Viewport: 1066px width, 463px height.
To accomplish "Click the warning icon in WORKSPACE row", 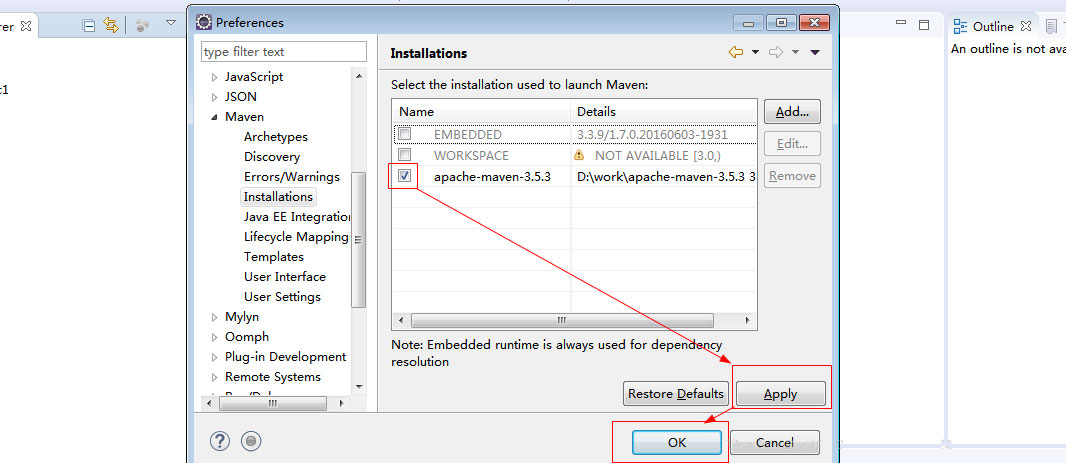I will [579, 155].
